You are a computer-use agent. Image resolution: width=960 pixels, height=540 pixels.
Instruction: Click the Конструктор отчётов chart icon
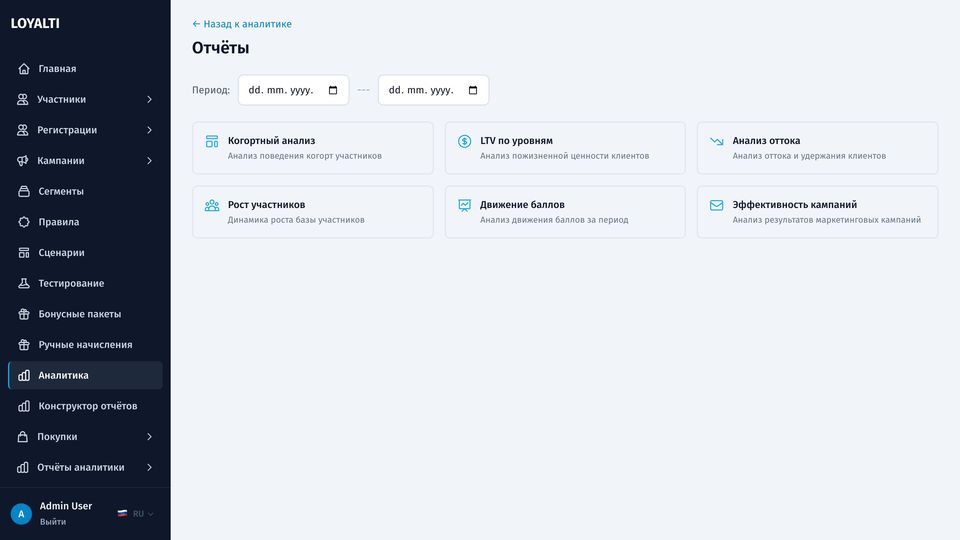point(24,406)
